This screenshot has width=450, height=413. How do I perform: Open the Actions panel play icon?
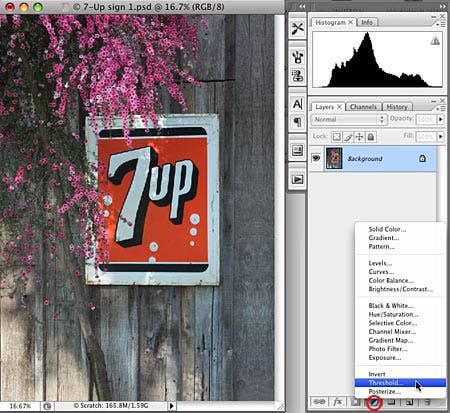point(297,179)
